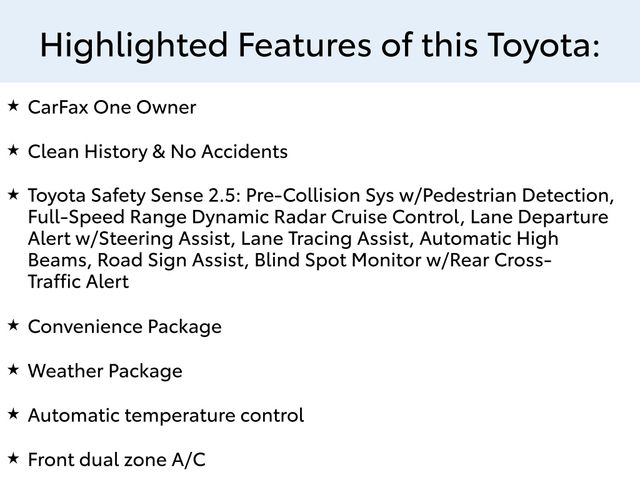Select the star next to Automatic temperature control
The width and height of the screenshot is (640, 480).
coord(13,413)
